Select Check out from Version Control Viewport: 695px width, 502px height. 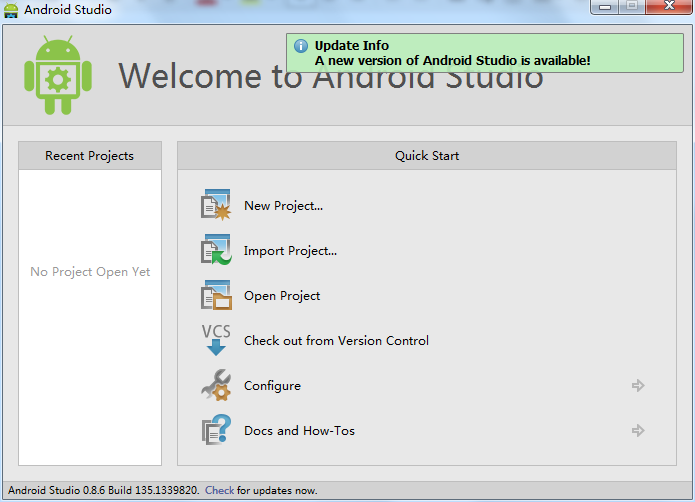pyautogui.click(x=336, y=341)
